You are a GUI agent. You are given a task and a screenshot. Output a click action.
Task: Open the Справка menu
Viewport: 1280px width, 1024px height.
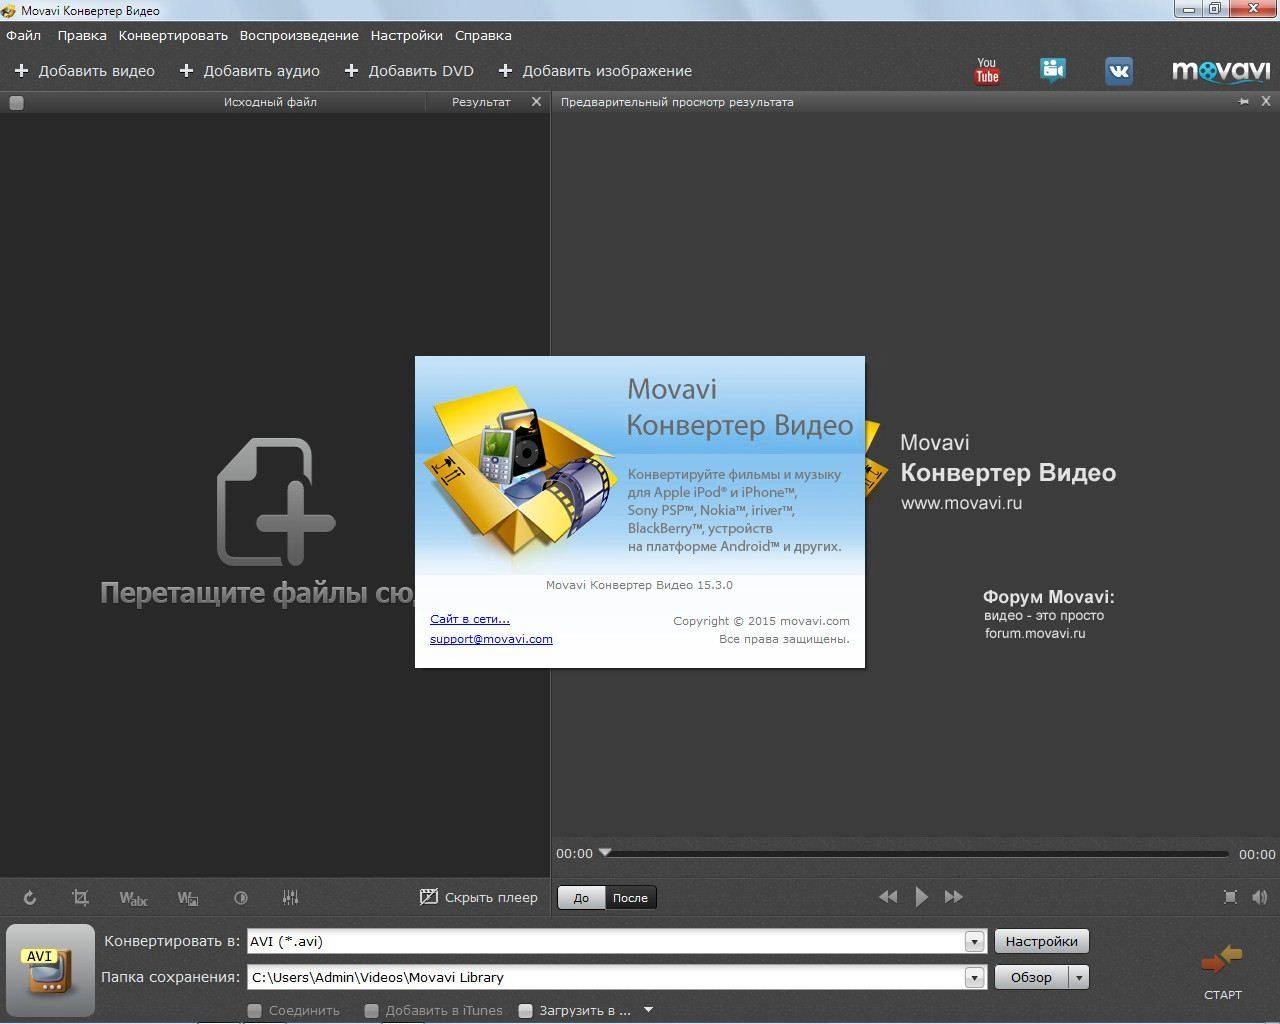[x=483, y=35]
